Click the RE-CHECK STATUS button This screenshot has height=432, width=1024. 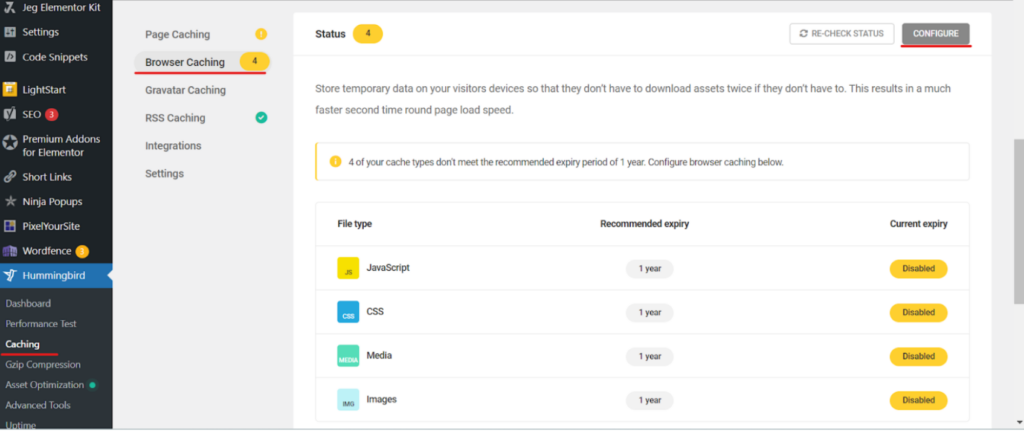(x=841, y=34)
